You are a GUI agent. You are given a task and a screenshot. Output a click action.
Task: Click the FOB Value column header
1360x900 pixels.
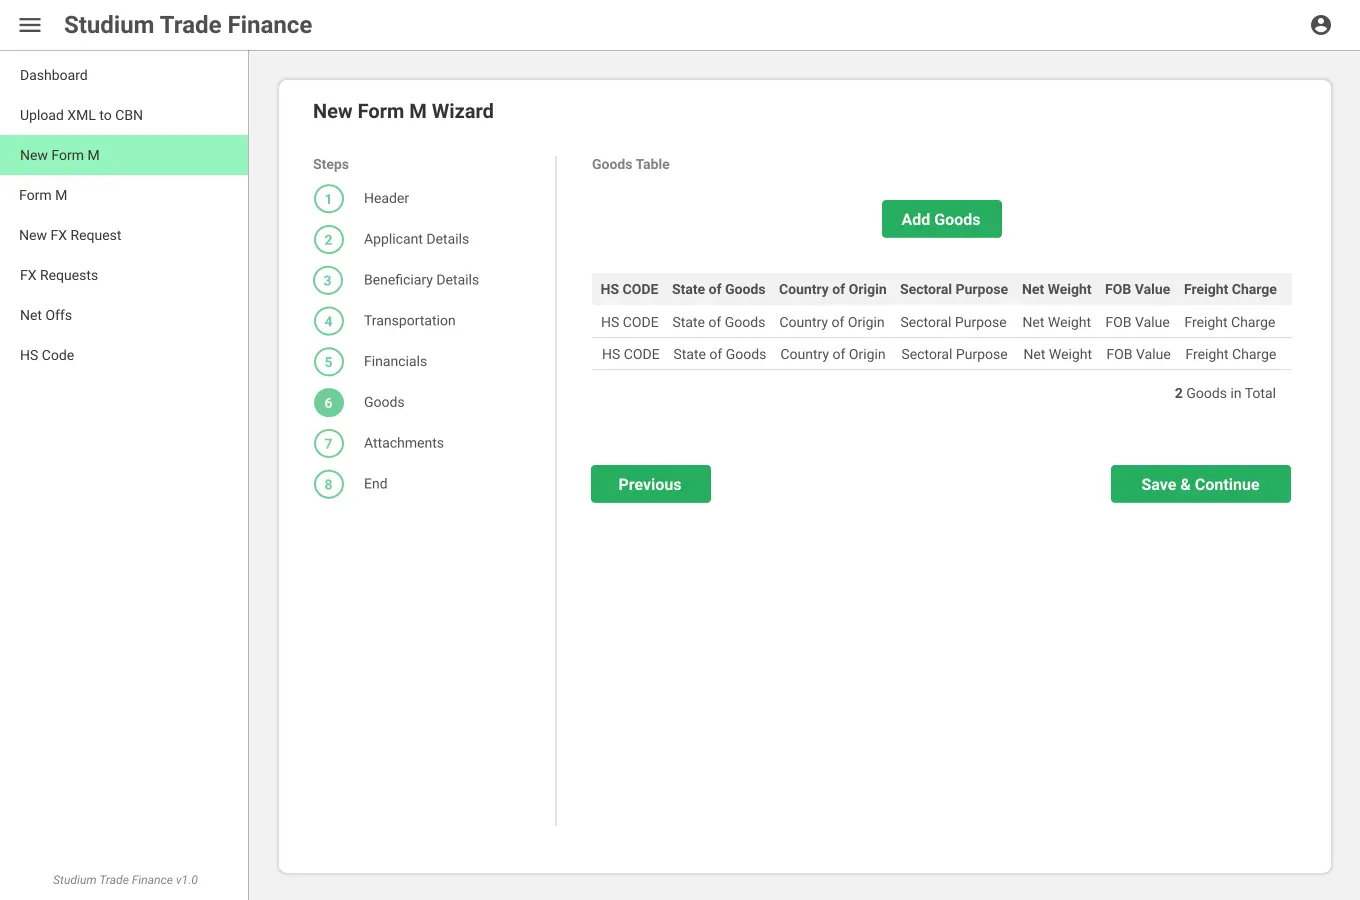point(1137,289)
